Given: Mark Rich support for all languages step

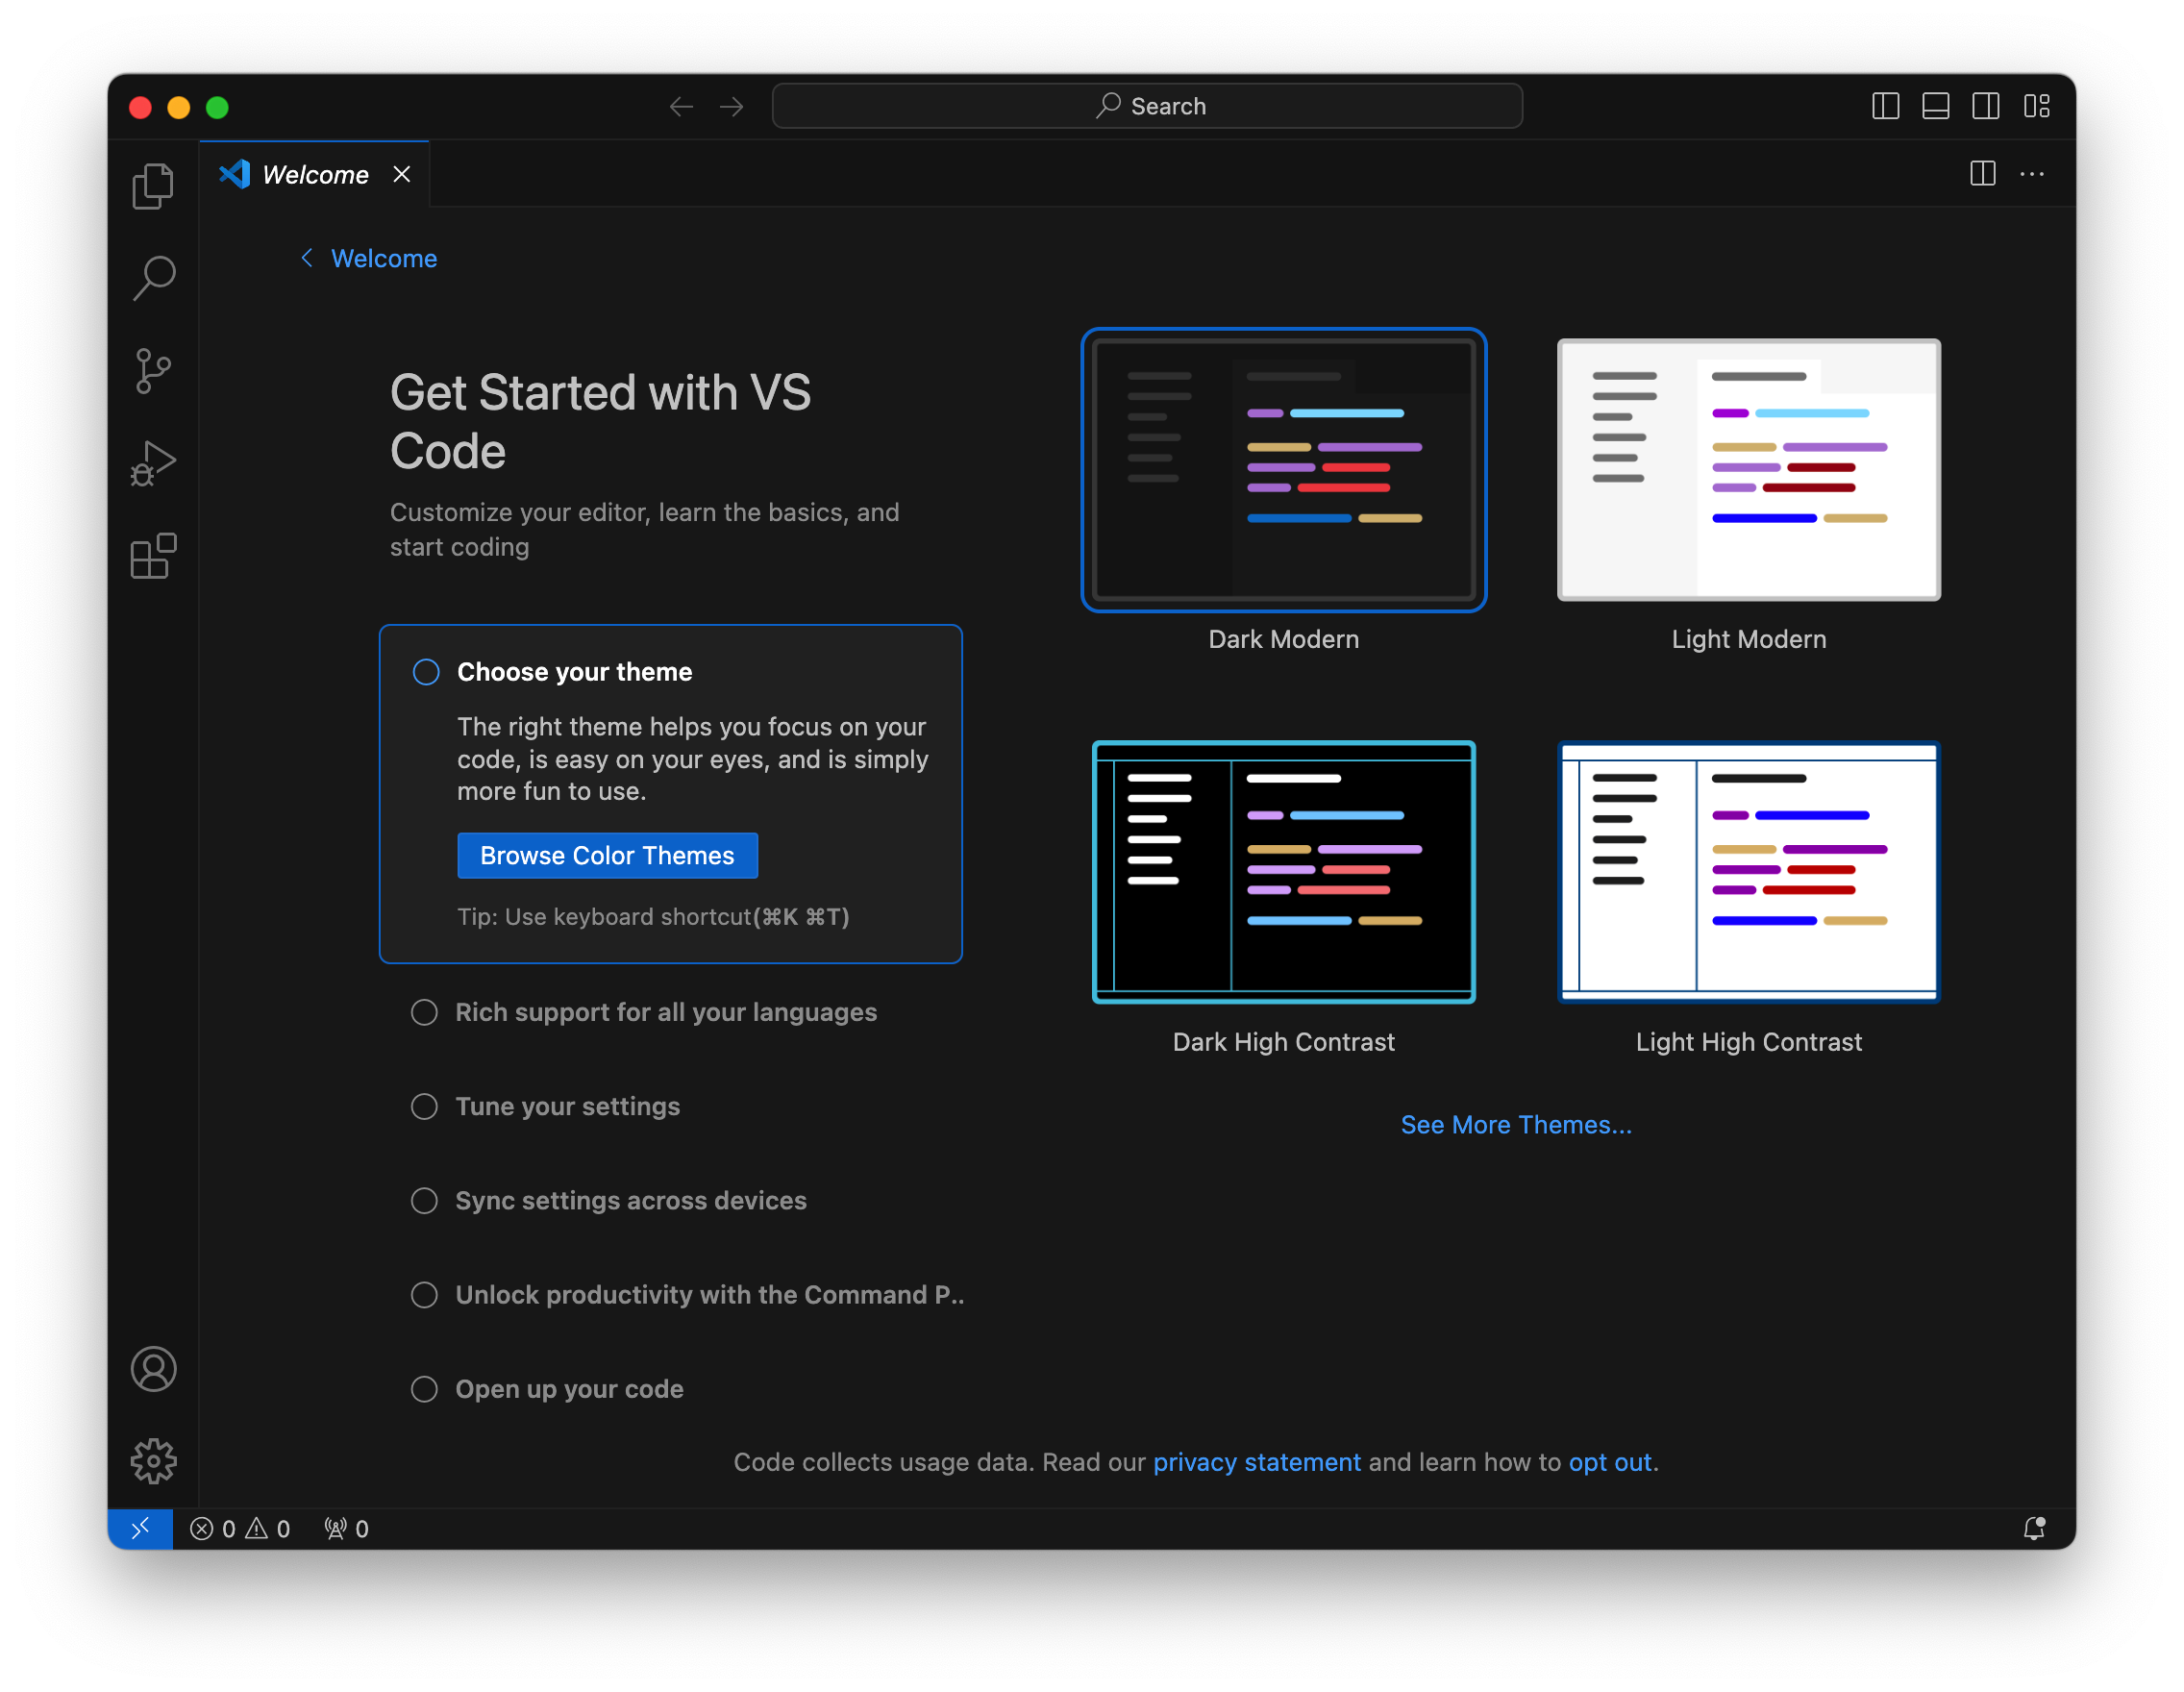Looking at the screenshot, I should 424,1012.
